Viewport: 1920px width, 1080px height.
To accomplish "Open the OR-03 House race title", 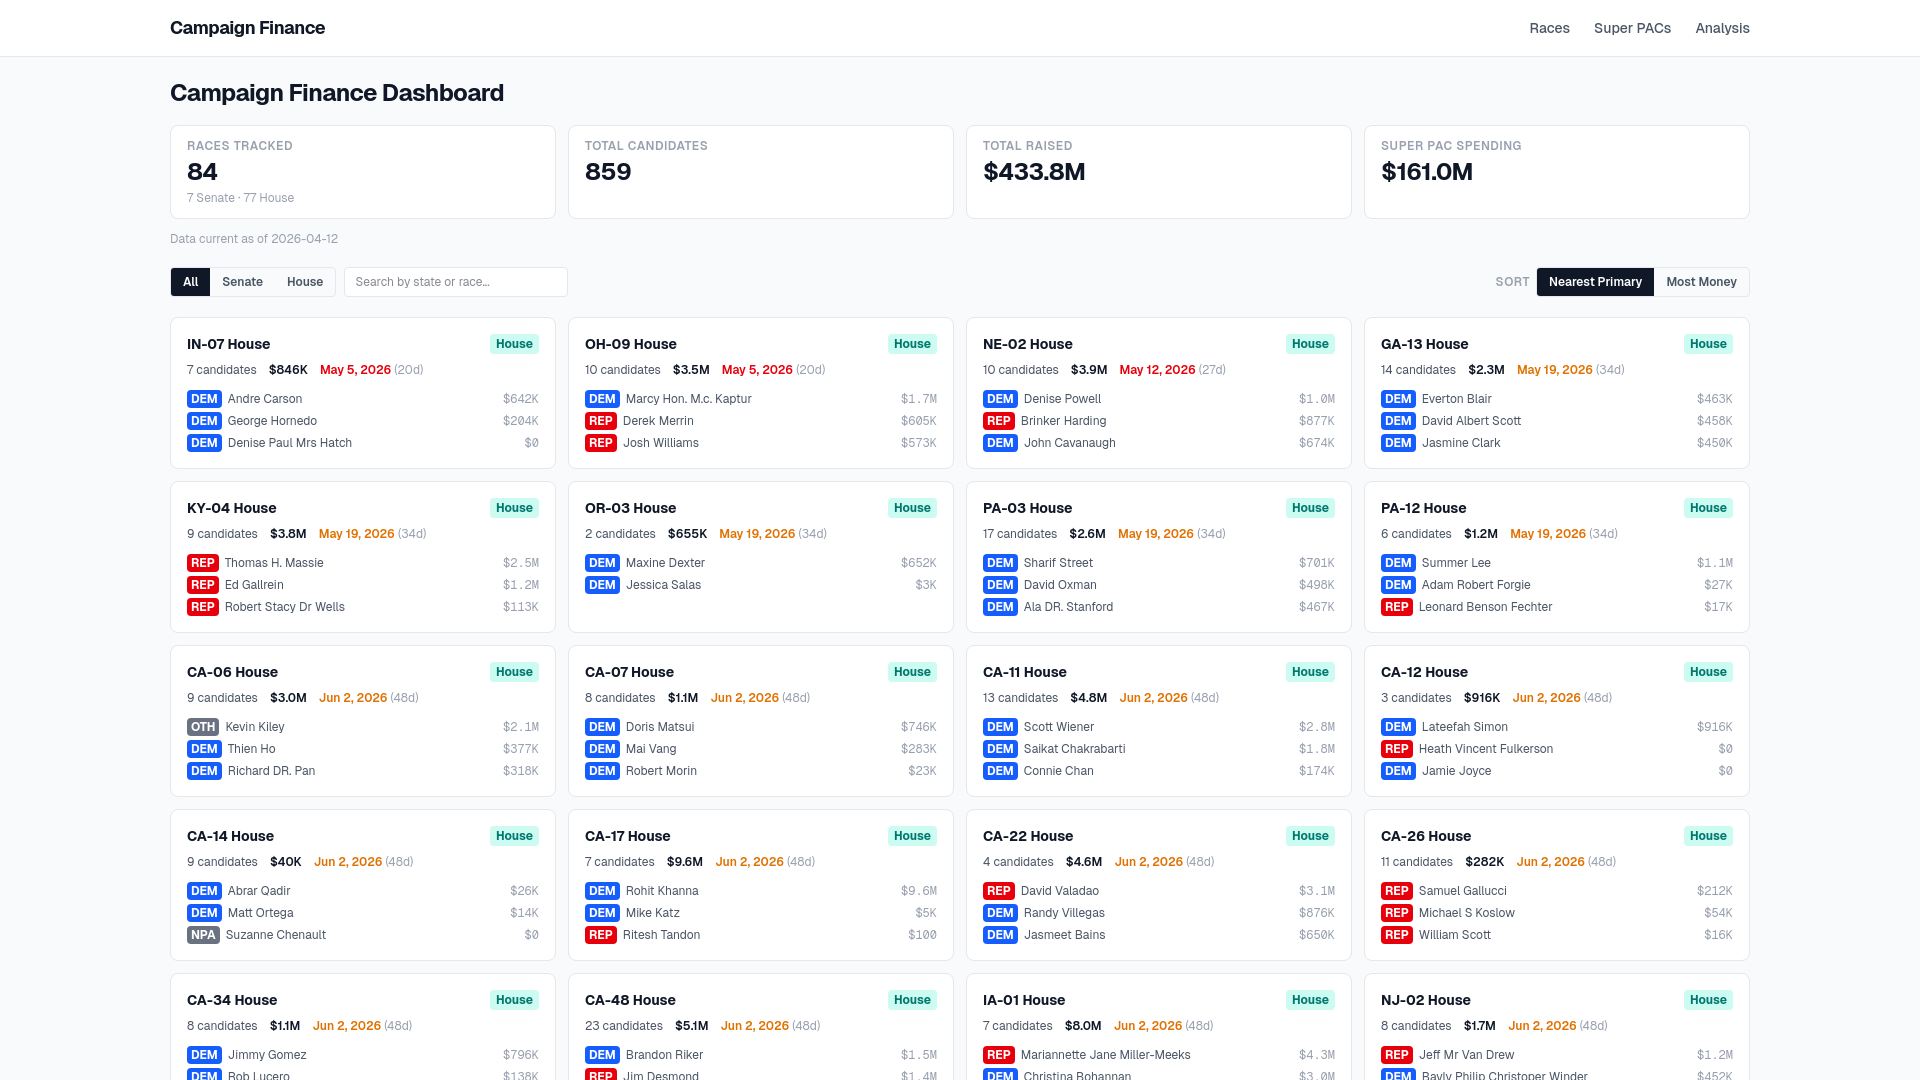I will (630, 508).
